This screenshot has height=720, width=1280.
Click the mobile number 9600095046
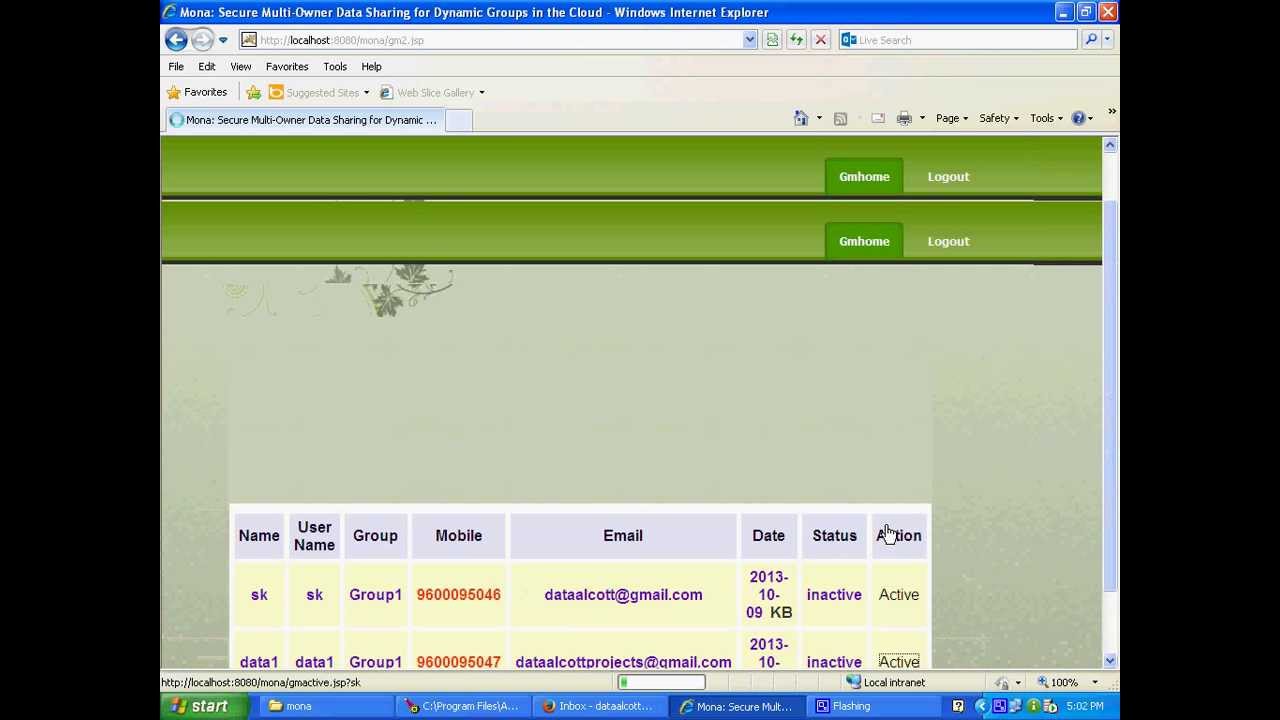point(459,595)
